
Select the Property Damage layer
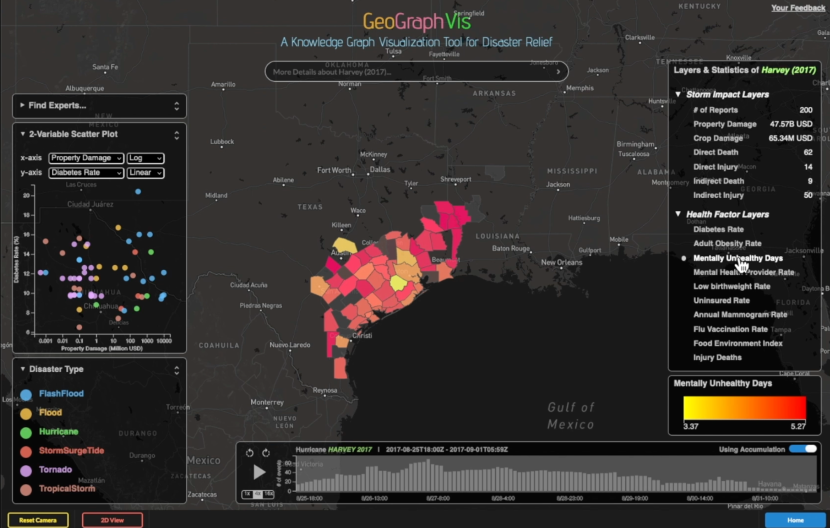(x=725, y=124)
